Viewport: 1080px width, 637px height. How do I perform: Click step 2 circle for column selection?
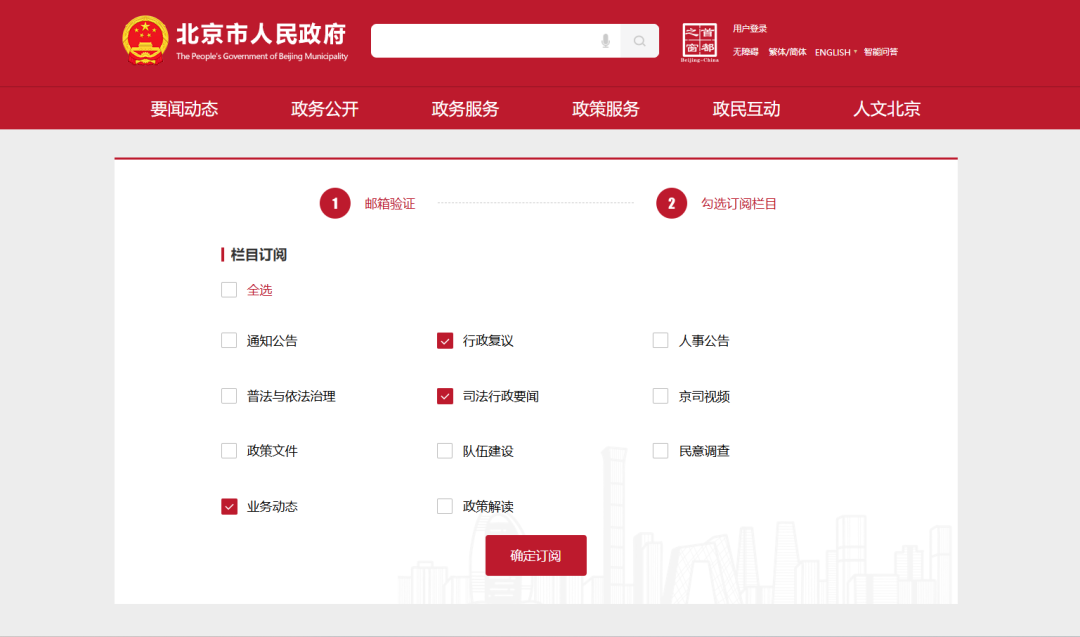tap(671, 203)
